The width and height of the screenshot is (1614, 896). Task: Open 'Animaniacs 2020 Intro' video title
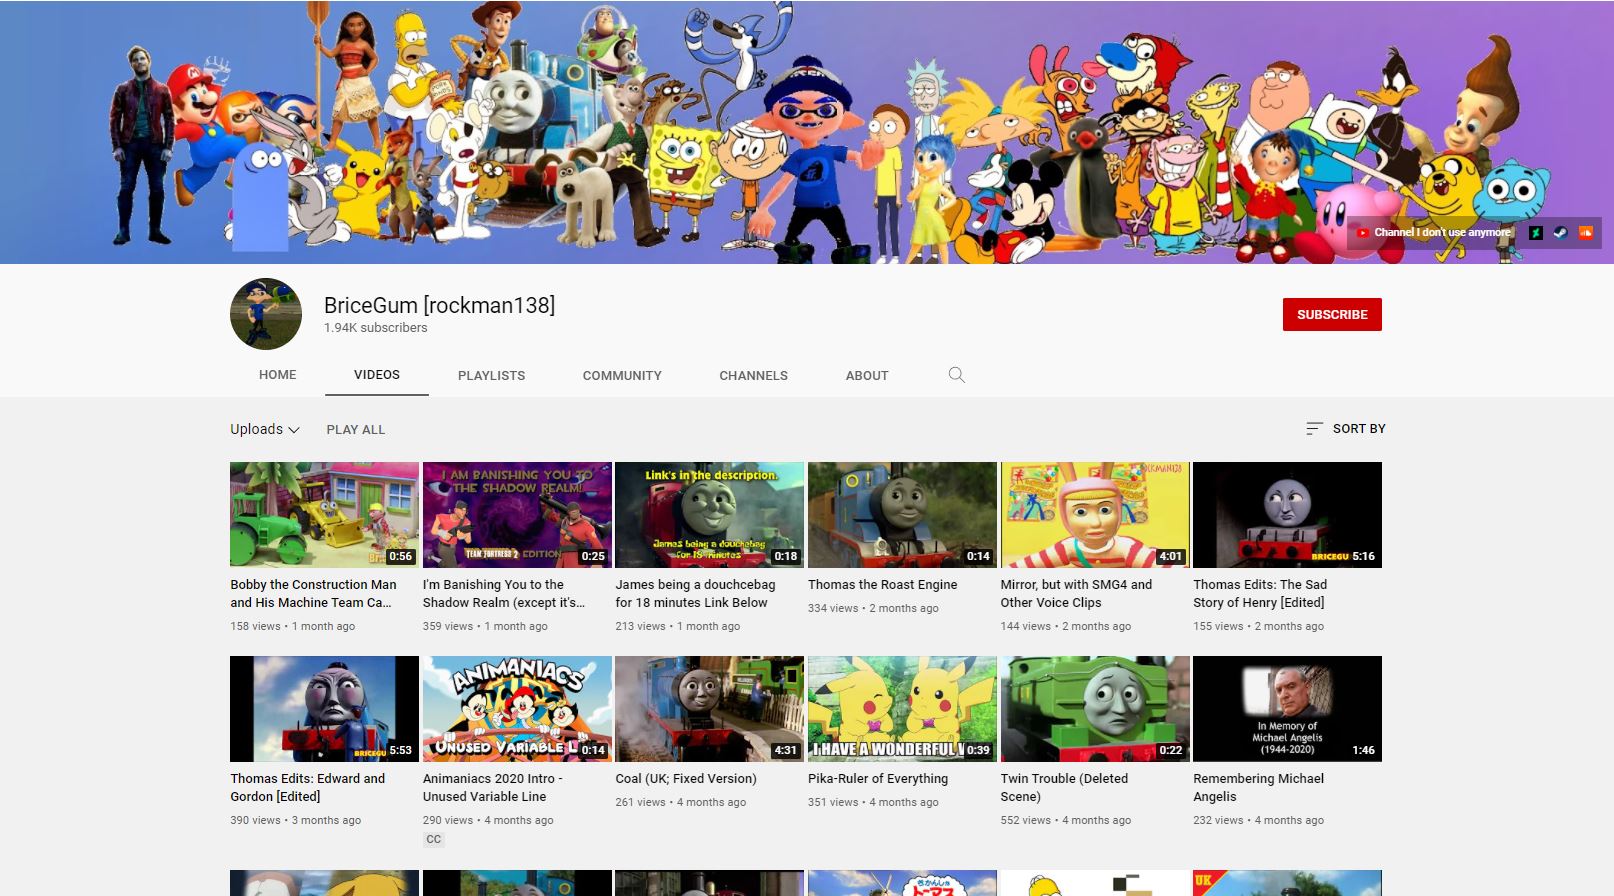pos(493,788)
